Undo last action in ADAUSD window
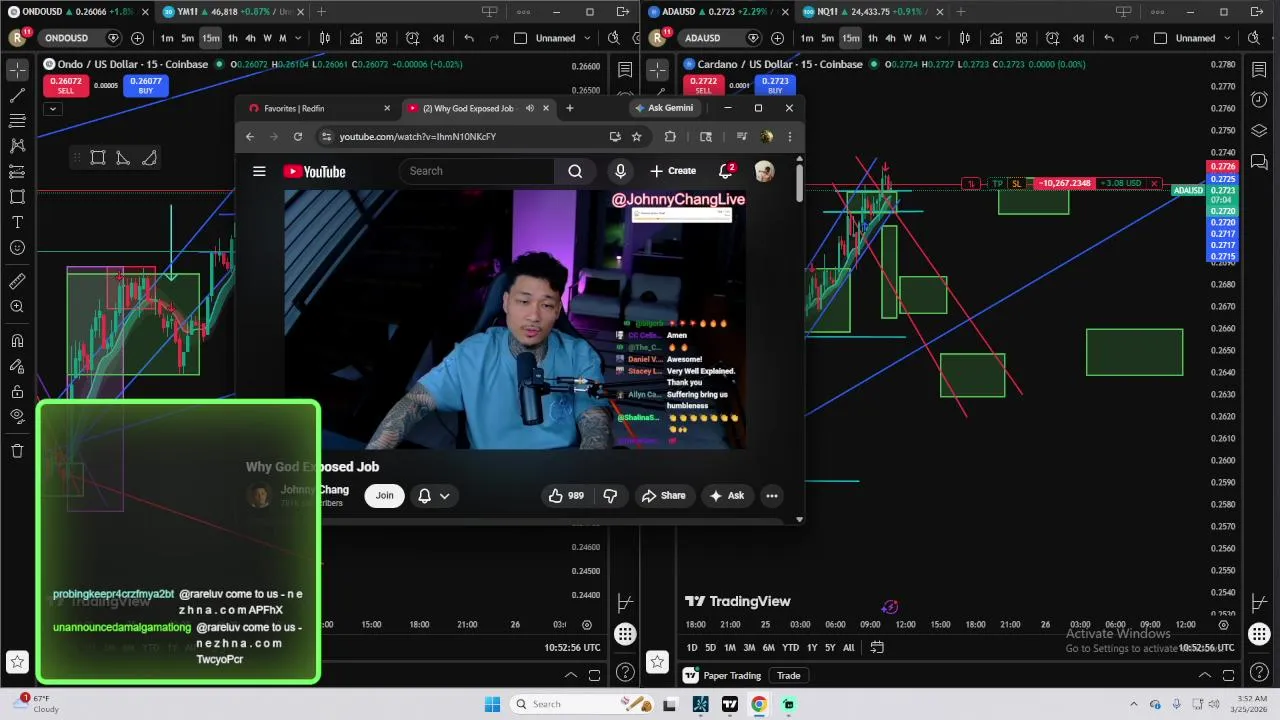The width and height of the screenshot is (1280, 720). coord(1109,38)
